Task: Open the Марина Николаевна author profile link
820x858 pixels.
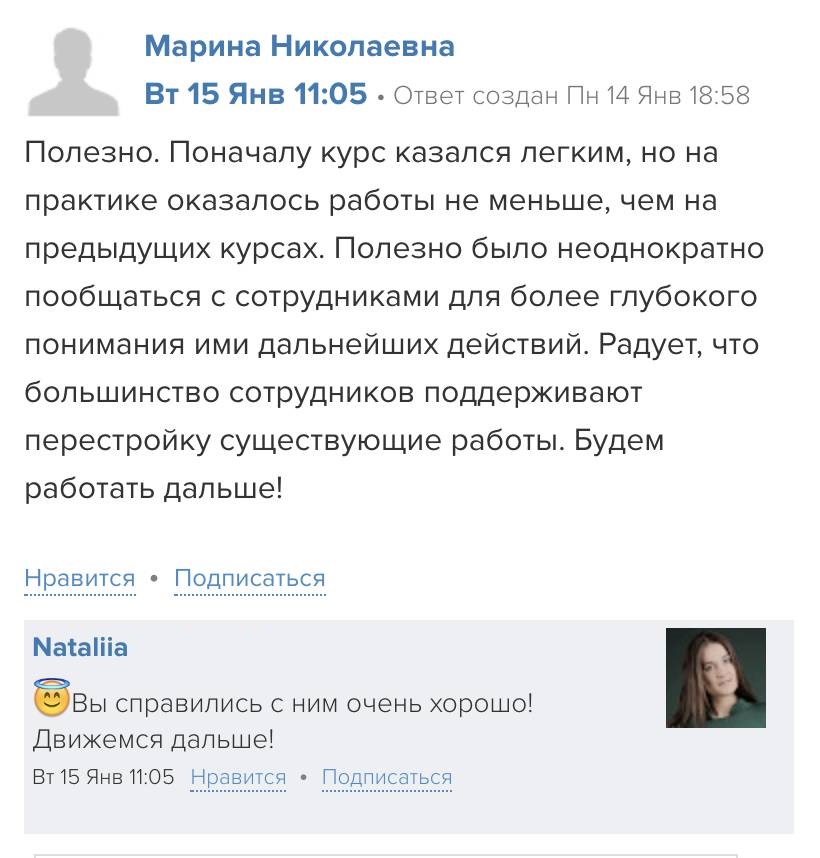Action: click(299, 46)
